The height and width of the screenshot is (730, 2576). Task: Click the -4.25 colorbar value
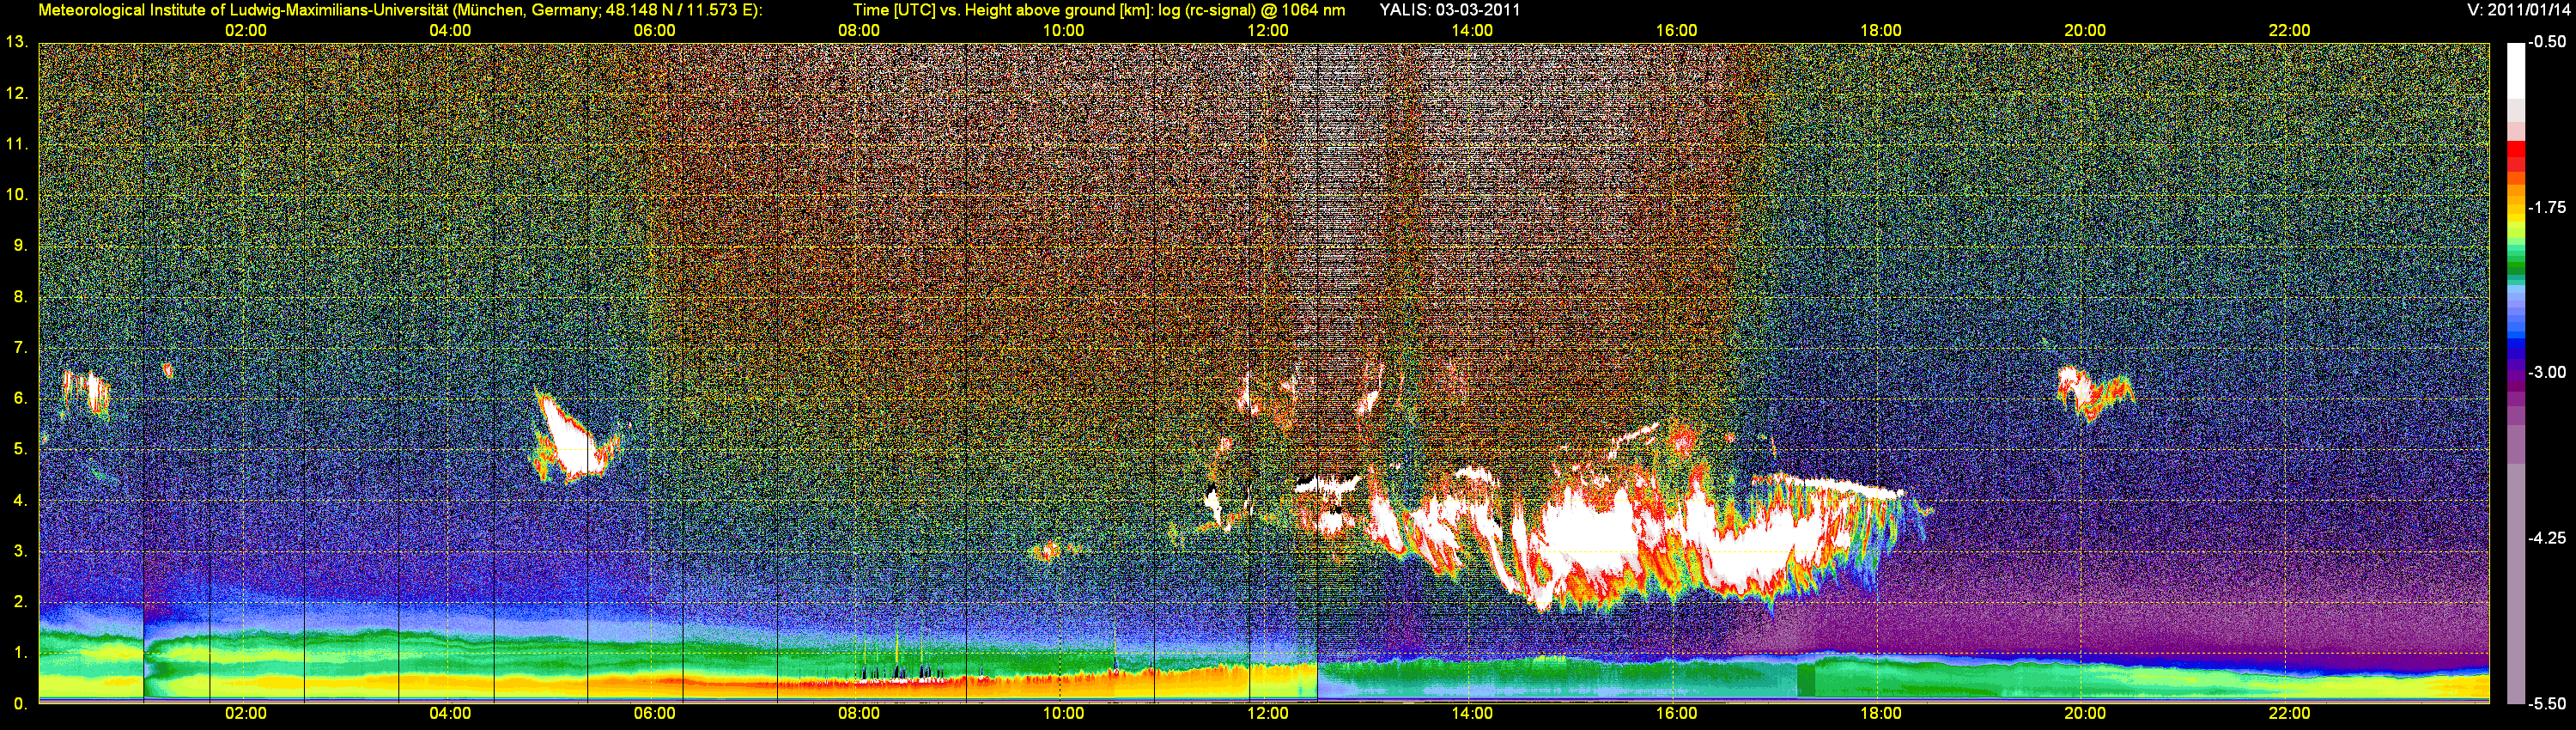tap(2547, 538)
